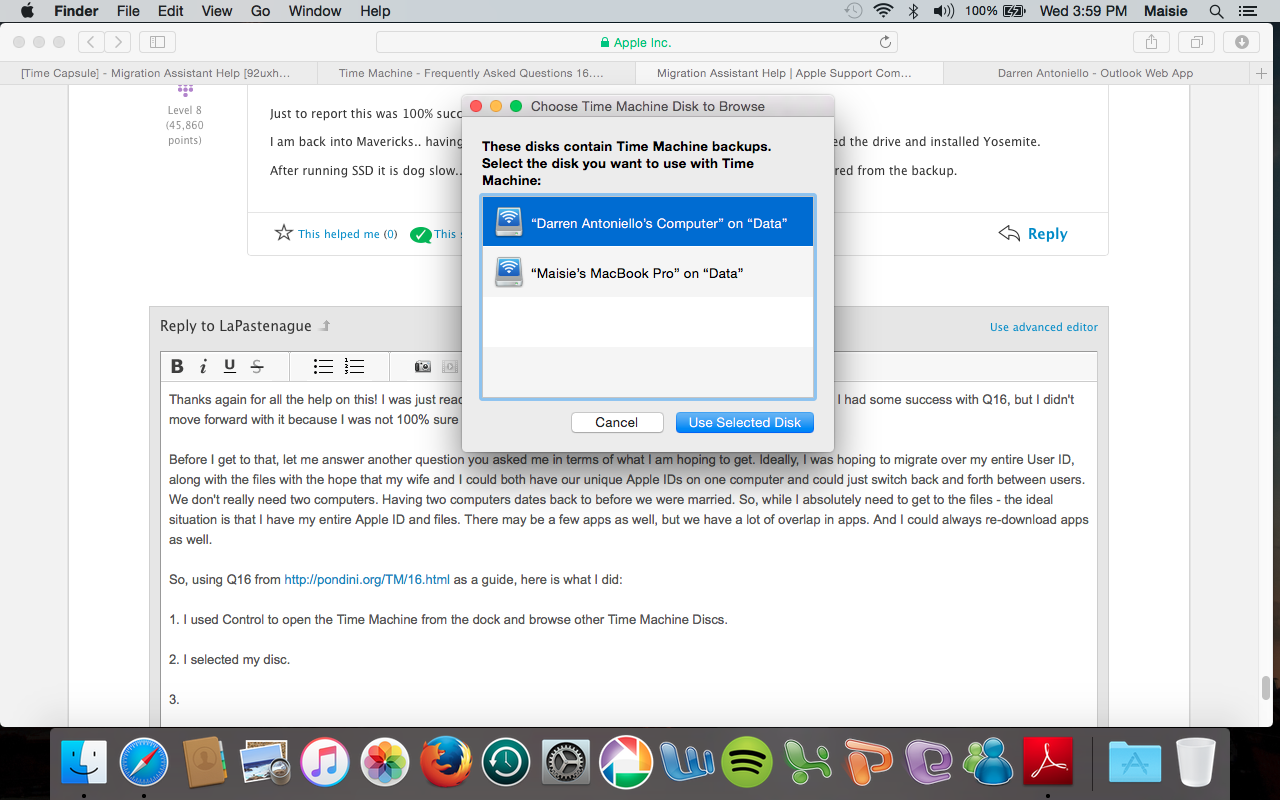Cancel the Time Machine disk dialog
Viewport: 1280px width, 800px height.
click(x=617, y=422)
